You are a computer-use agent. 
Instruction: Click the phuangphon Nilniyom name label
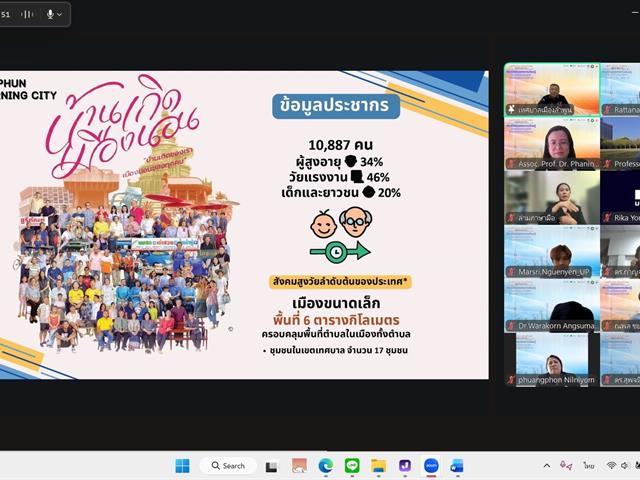(x=556, y=380)
